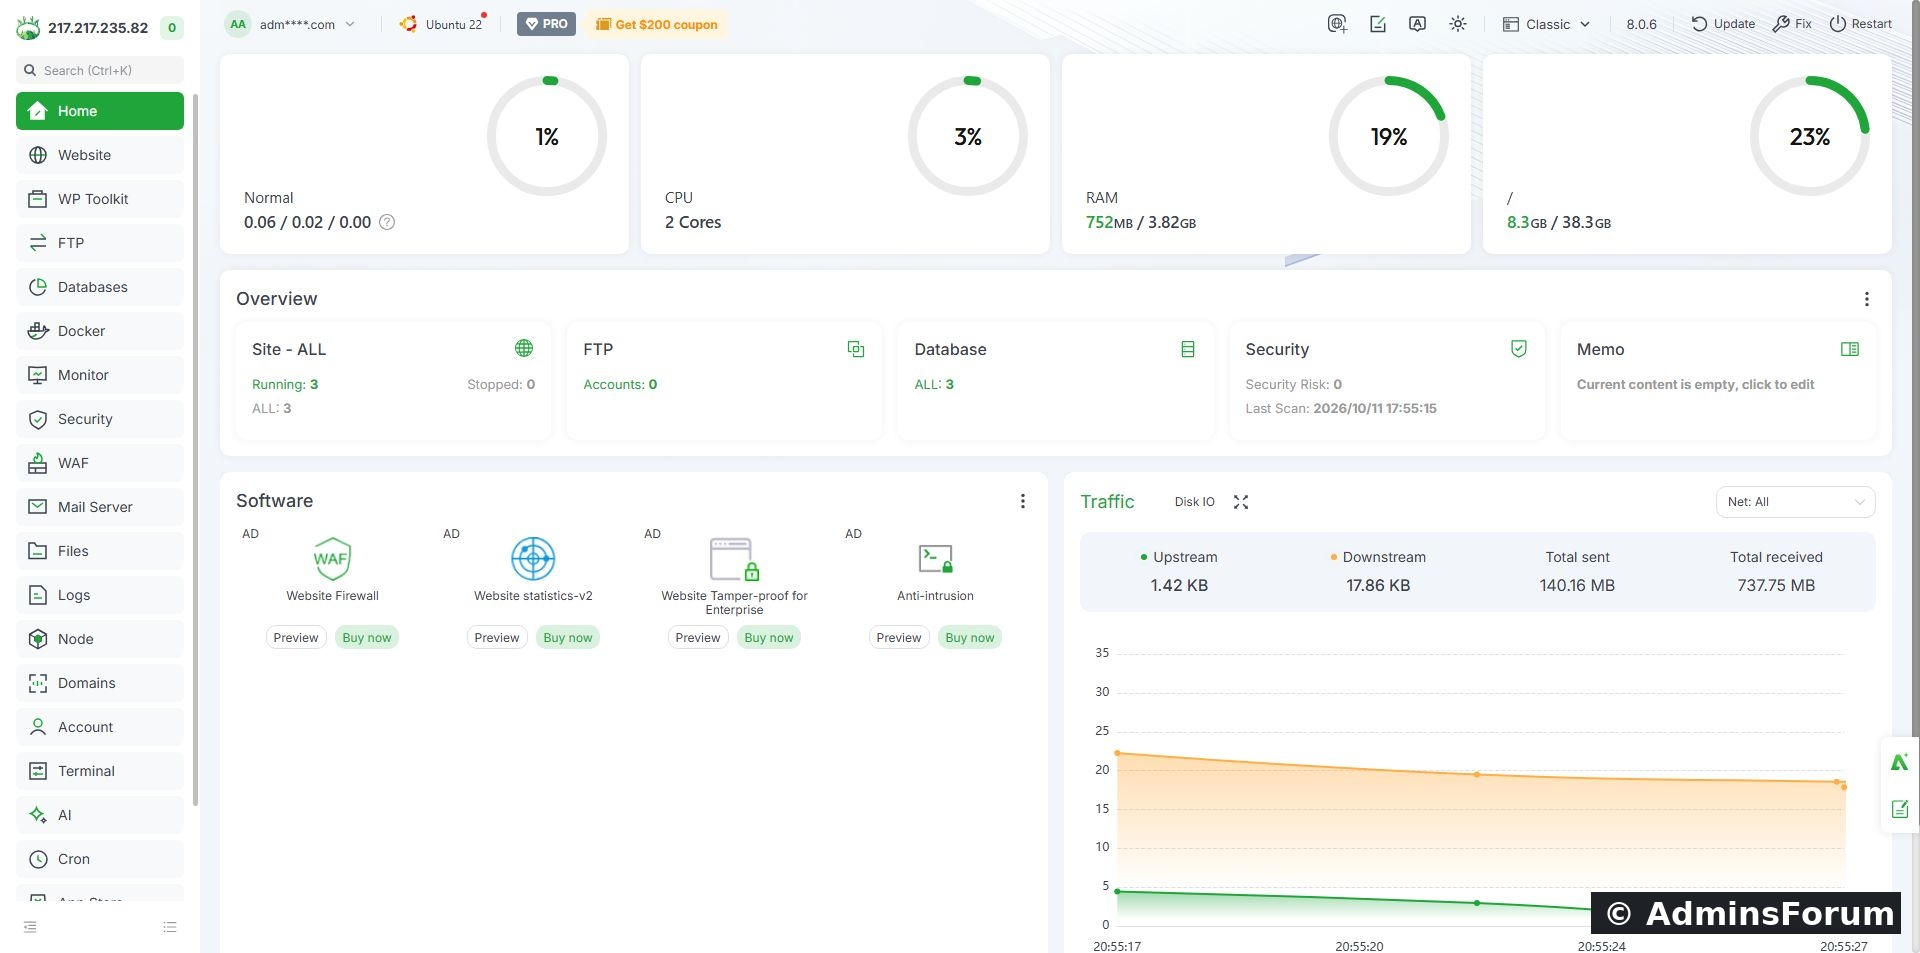Click the AI sparkle icon

[38, 815]
